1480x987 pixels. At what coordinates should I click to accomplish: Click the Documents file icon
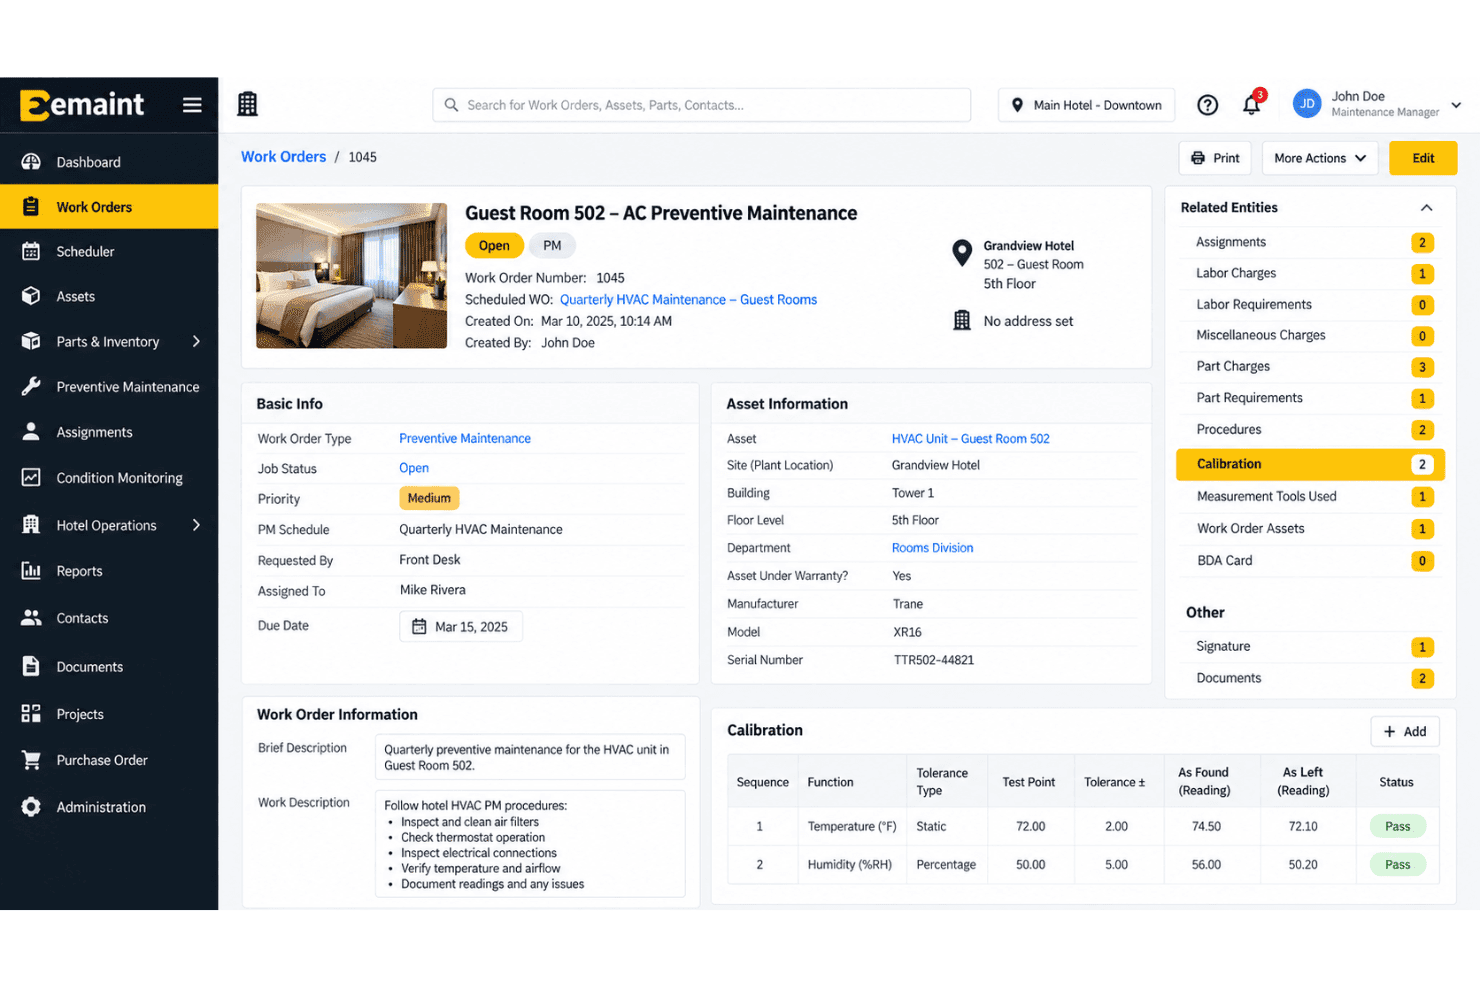31,667
